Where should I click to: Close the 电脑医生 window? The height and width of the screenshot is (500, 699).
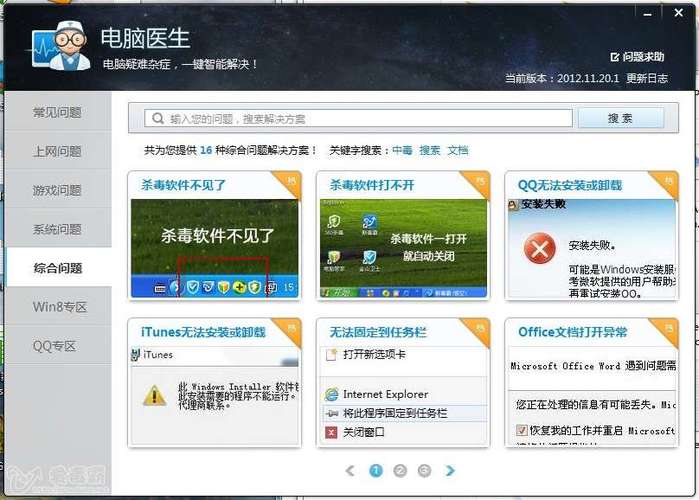click(x=678, y=13)
